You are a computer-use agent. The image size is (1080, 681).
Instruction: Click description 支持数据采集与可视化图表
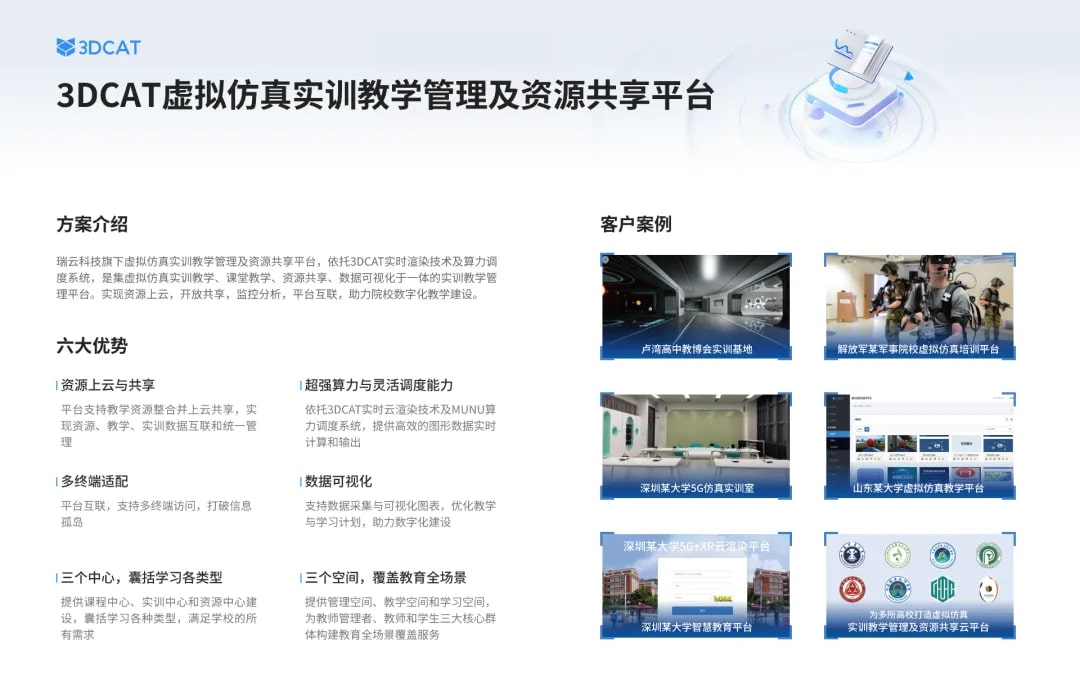click(x=400, y=514)
